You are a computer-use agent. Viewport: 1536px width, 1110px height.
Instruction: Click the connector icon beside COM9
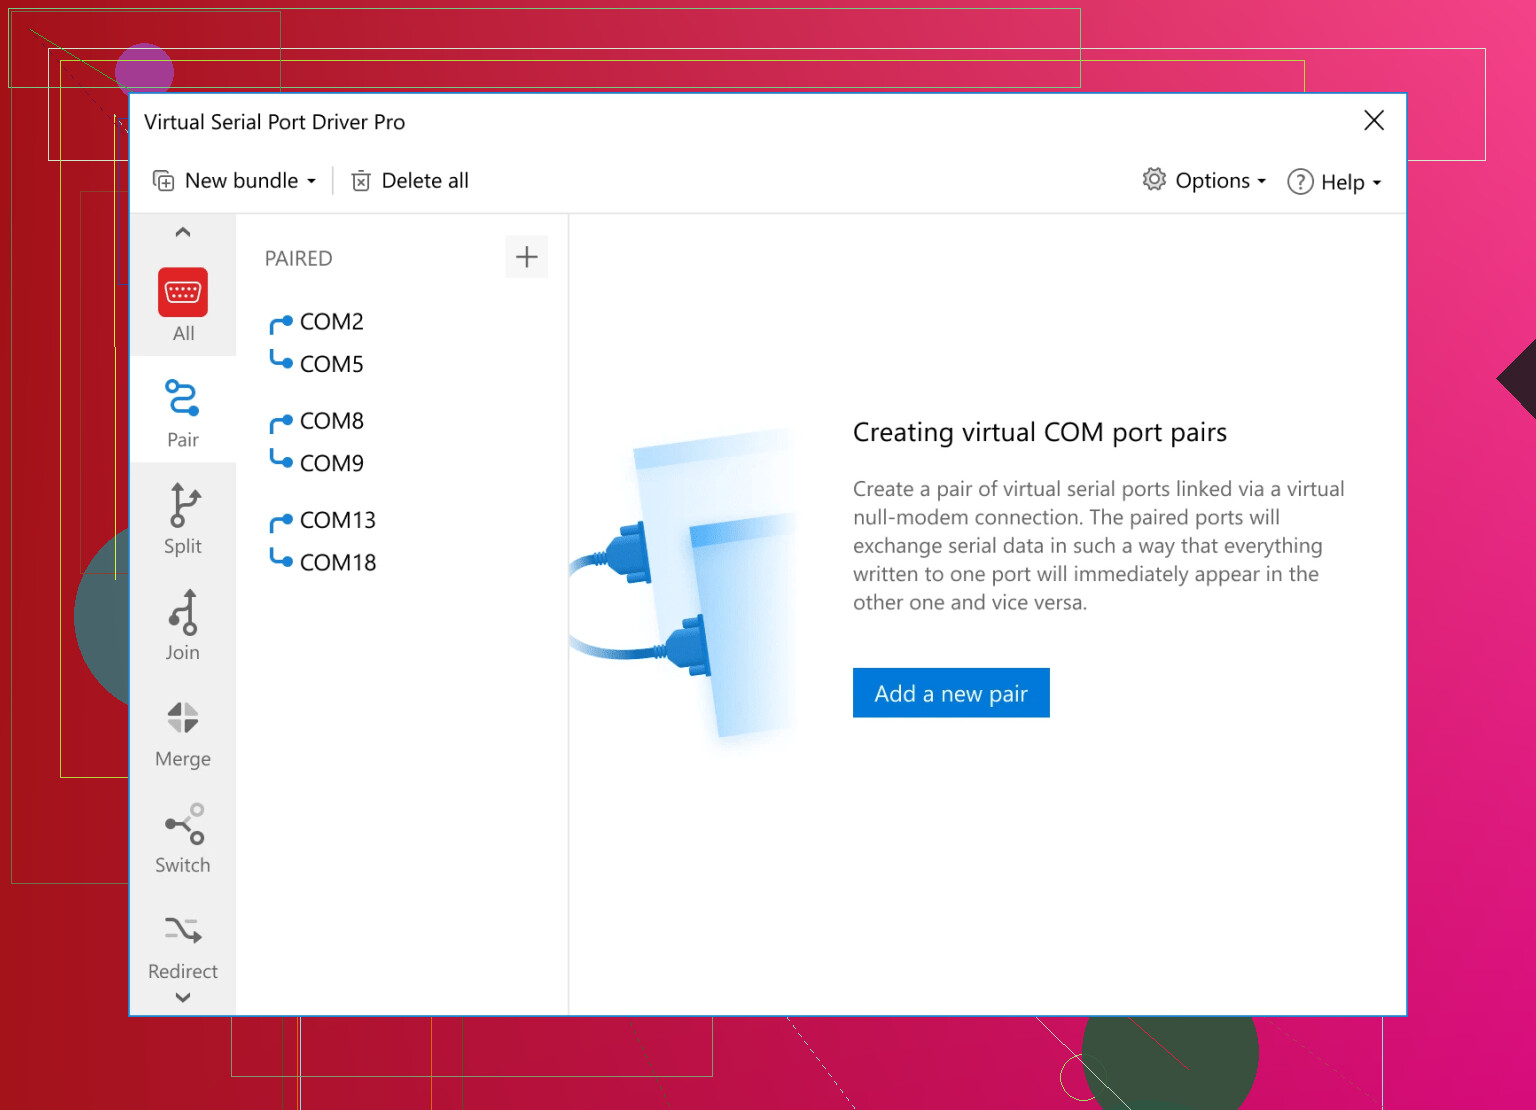pyautogui.click(x=281, y=458)
